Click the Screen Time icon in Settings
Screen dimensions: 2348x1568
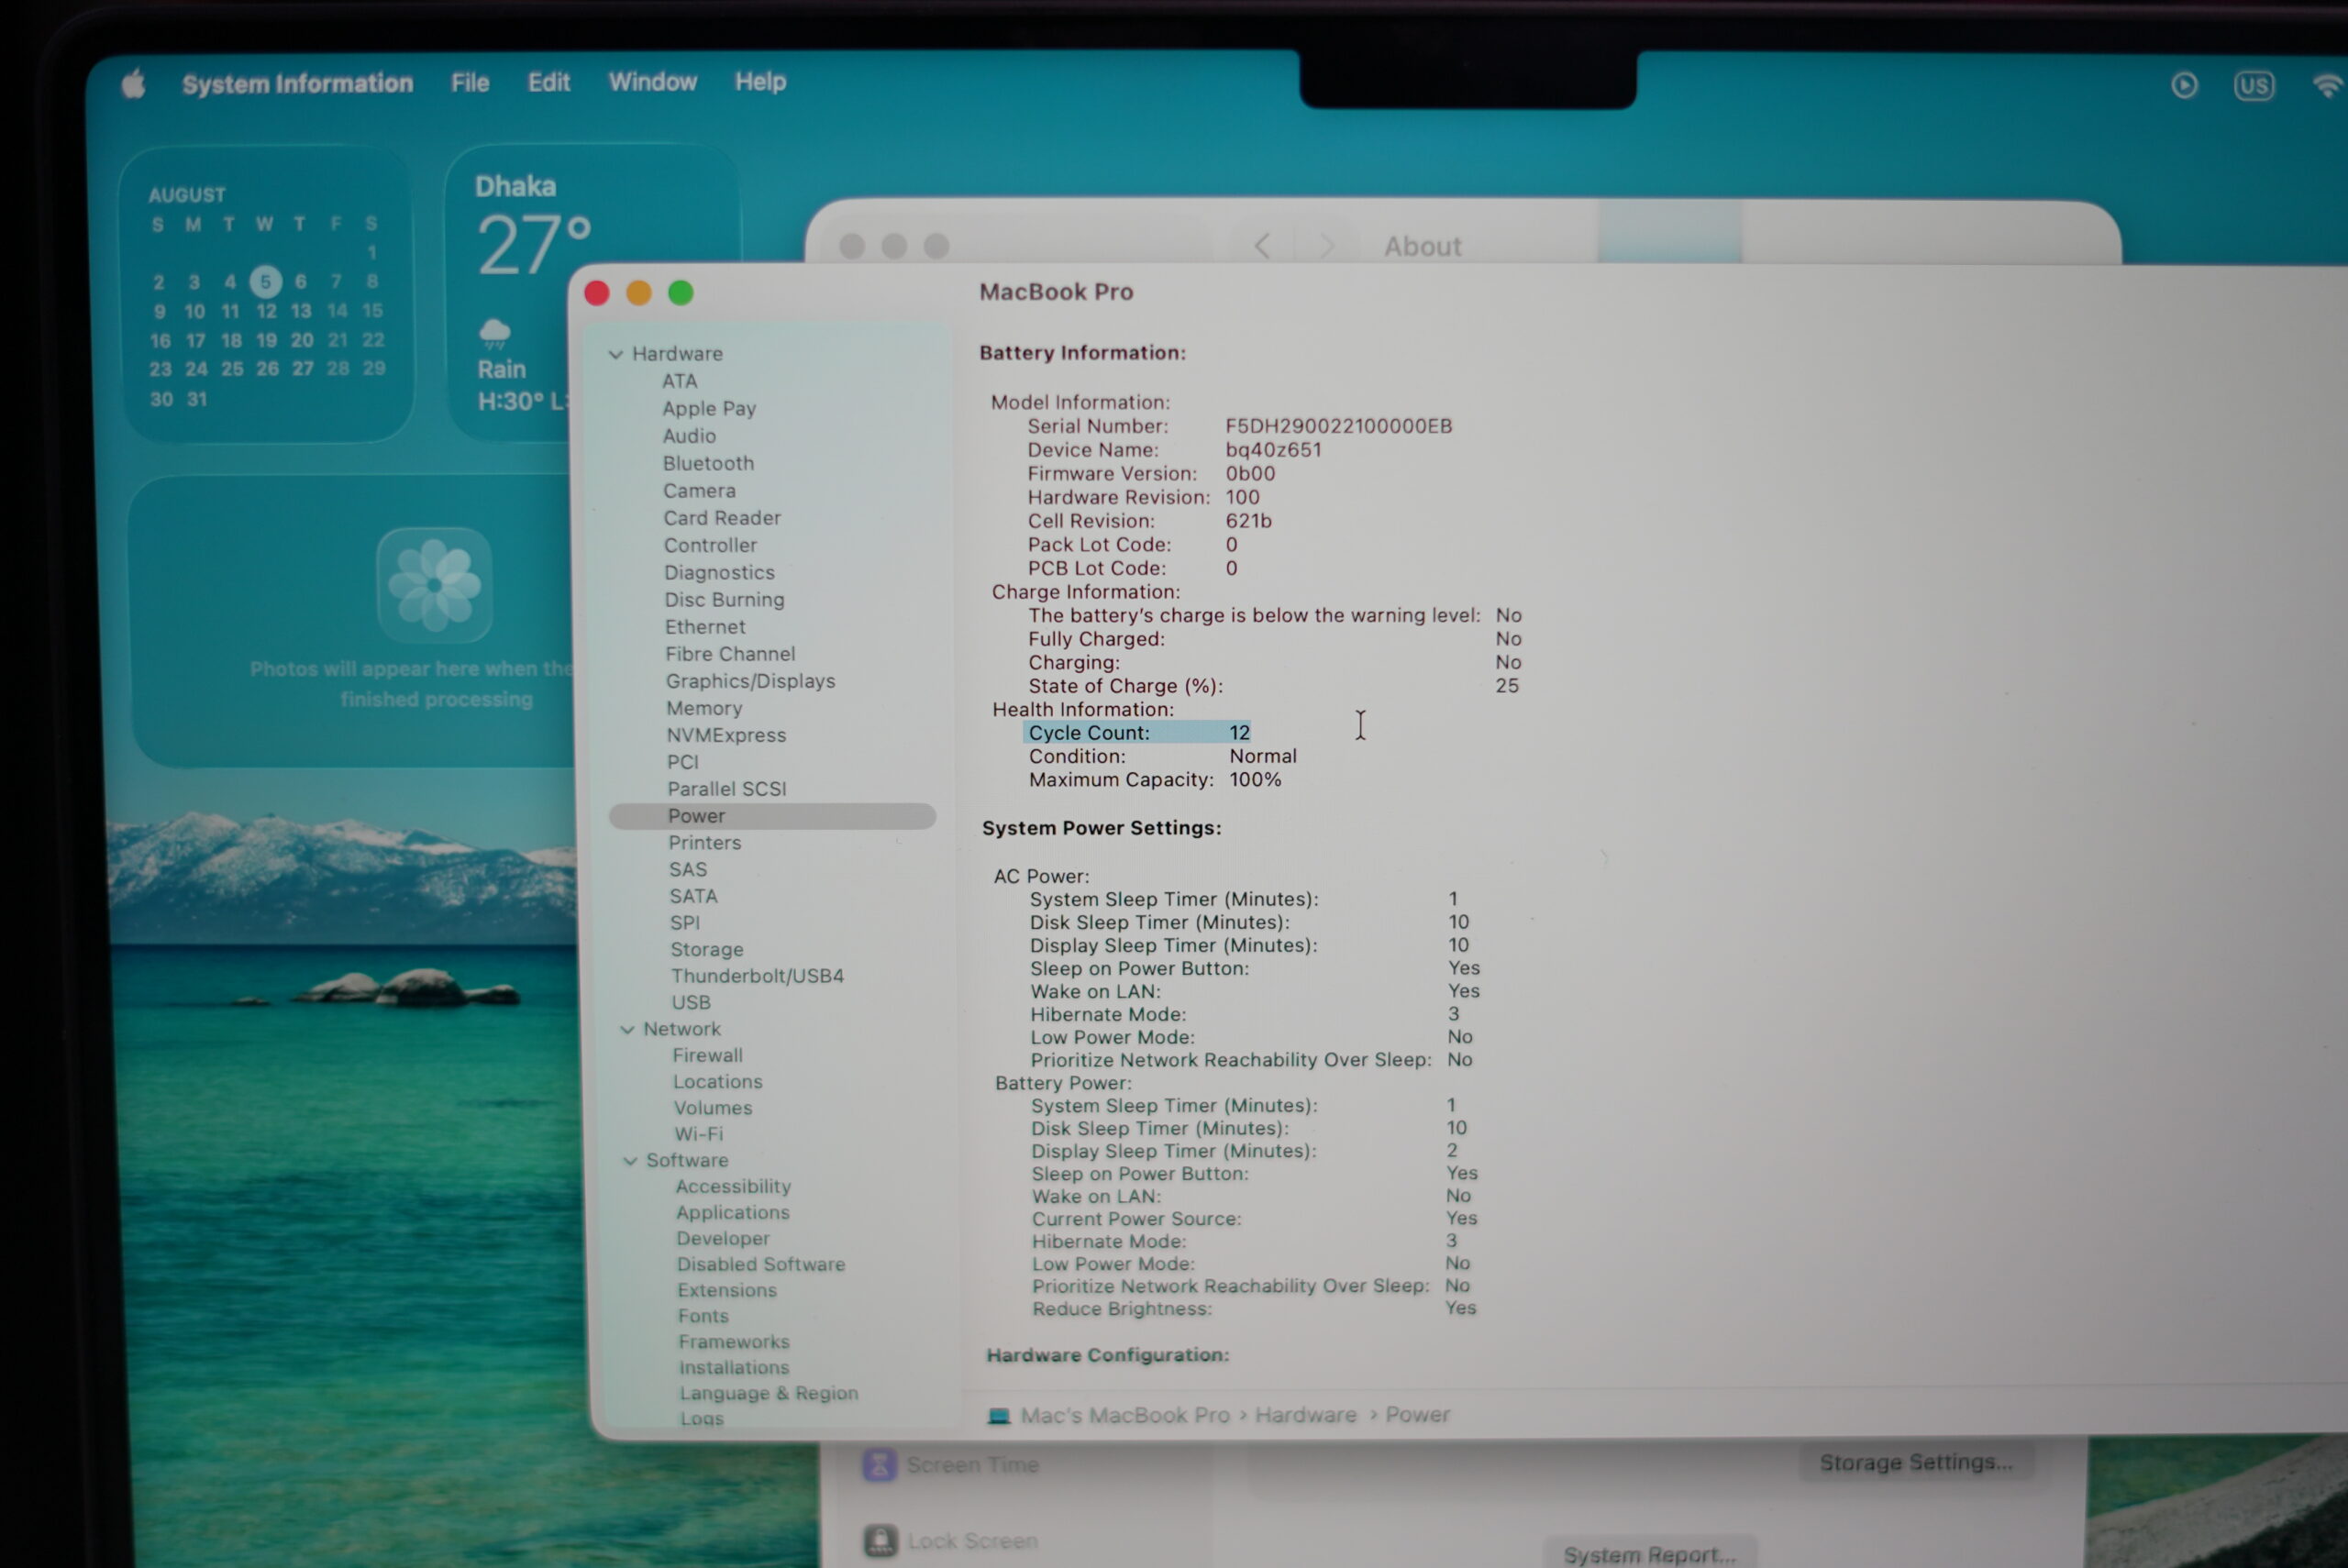(880, 1465)
